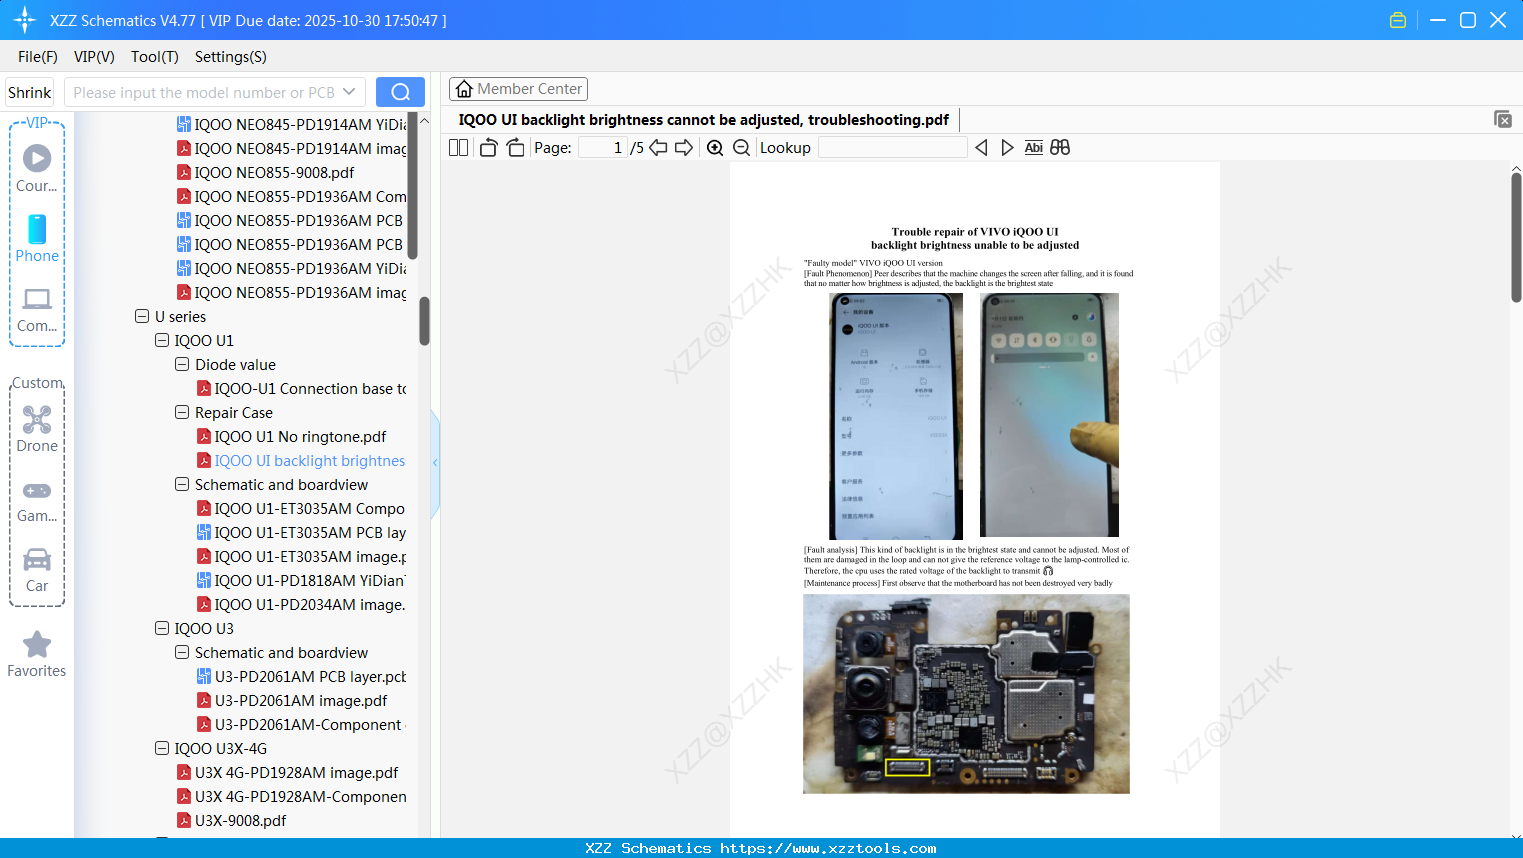Open the Drone category in sidebar
The width and height of the screenshot is (1523, 858).
coord(37,429)
